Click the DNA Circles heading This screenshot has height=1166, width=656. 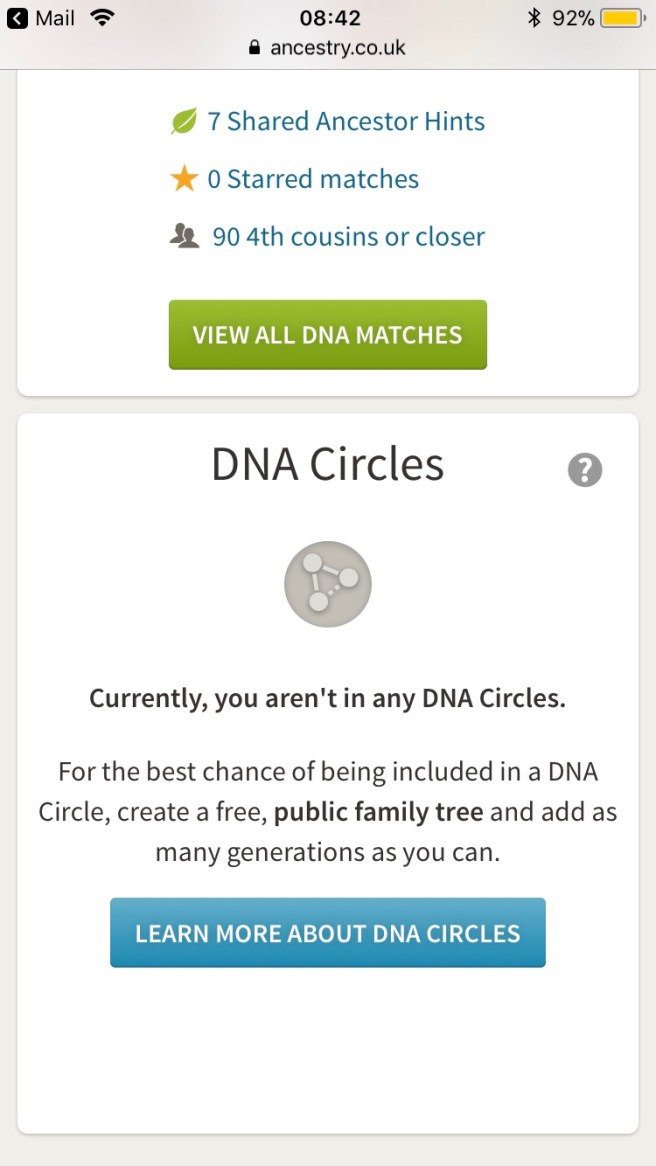328,465
